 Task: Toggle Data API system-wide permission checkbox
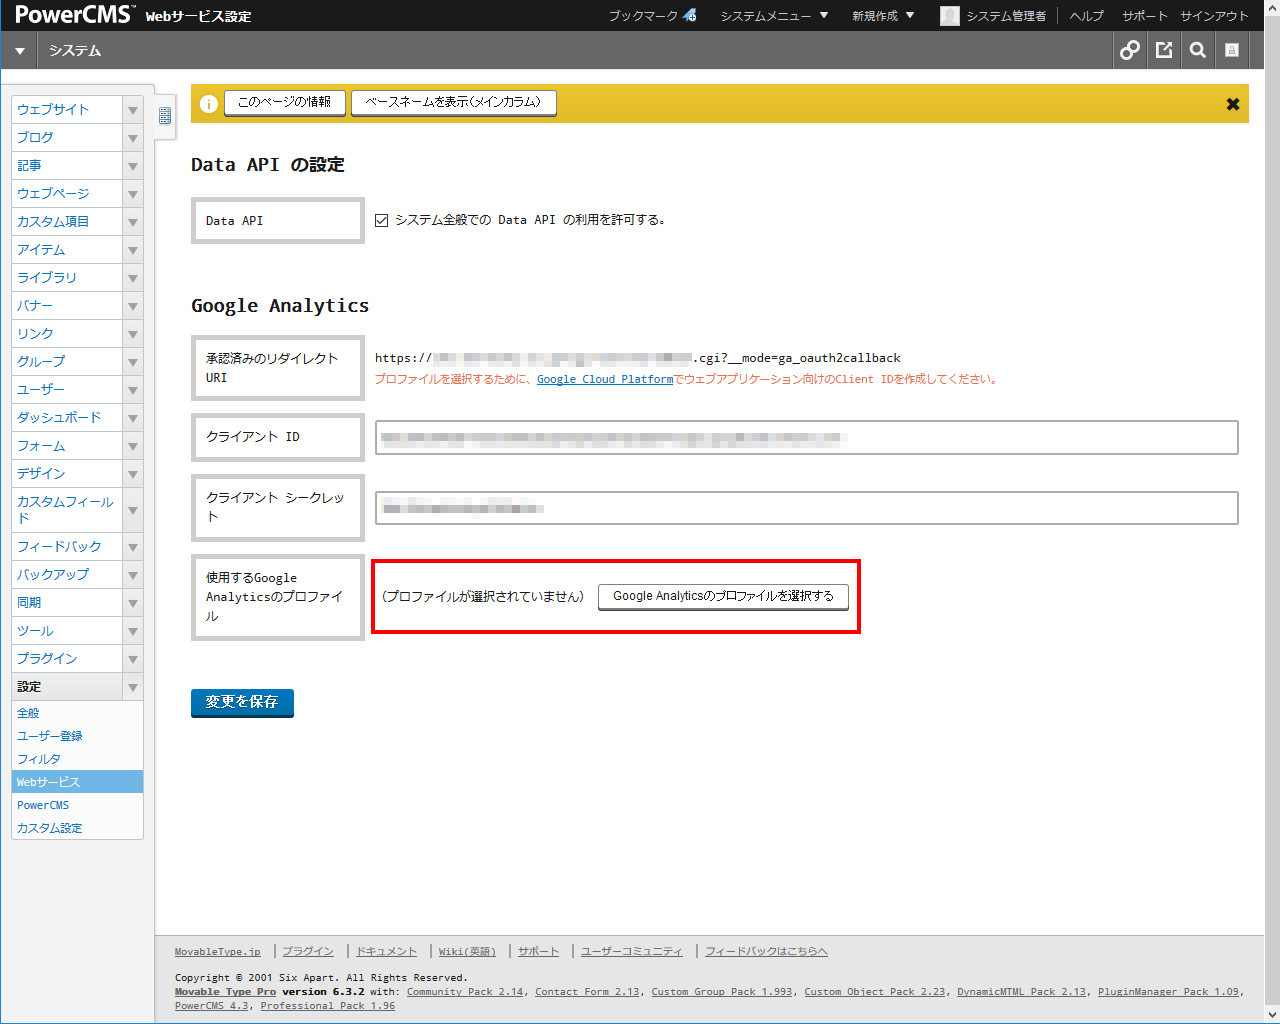[x=381, y=220]
